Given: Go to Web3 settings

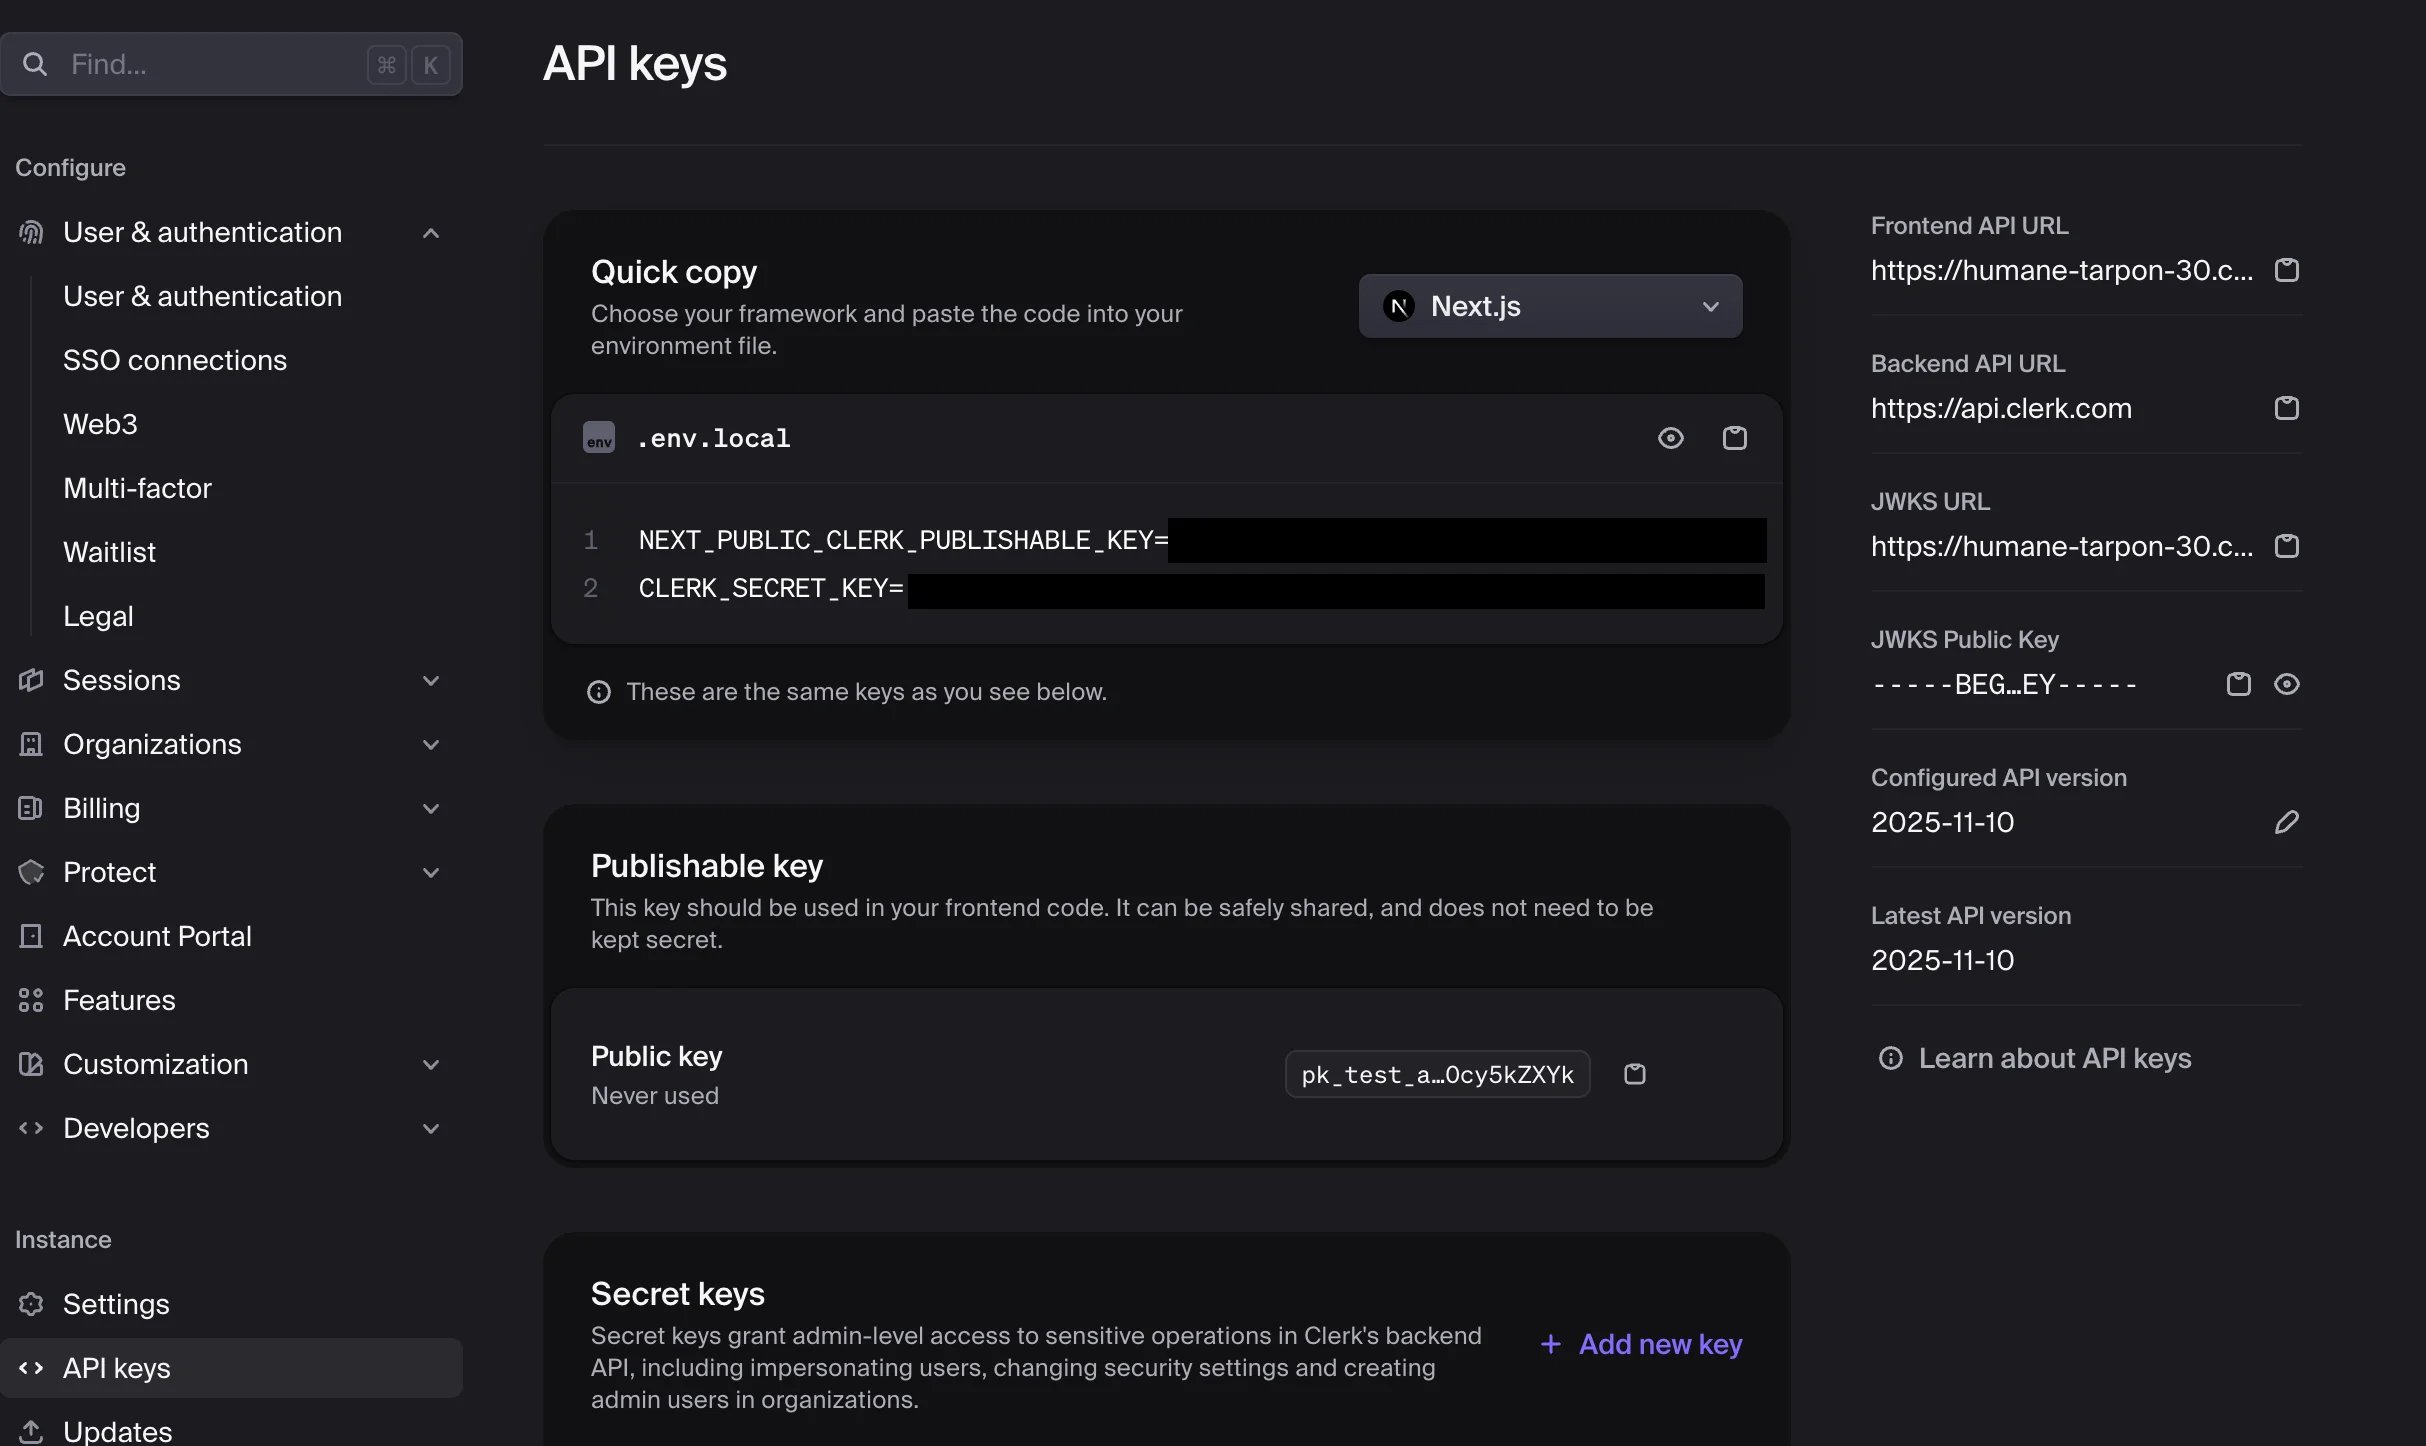Looking at the screenshot, I should pos(100,425).
